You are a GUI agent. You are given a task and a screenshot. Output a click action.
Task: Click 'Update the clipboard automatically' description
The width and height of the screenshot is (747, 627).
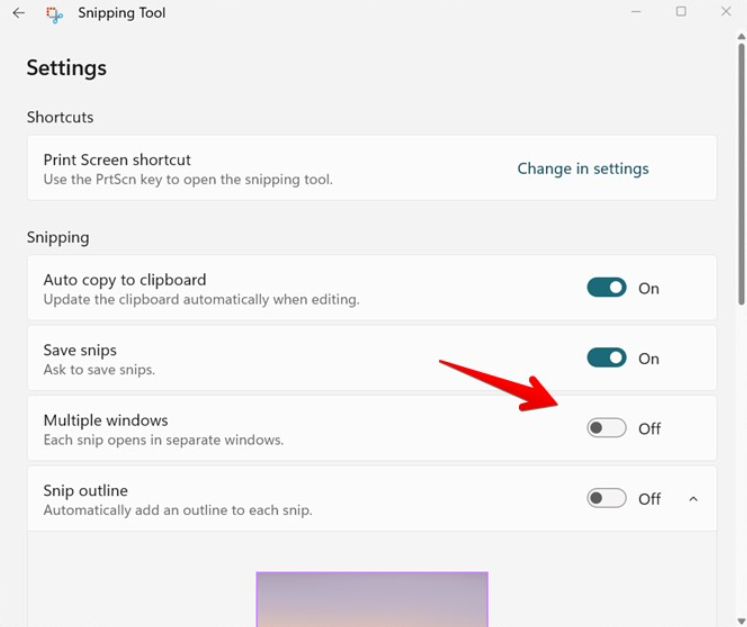[x=202, y=300]
